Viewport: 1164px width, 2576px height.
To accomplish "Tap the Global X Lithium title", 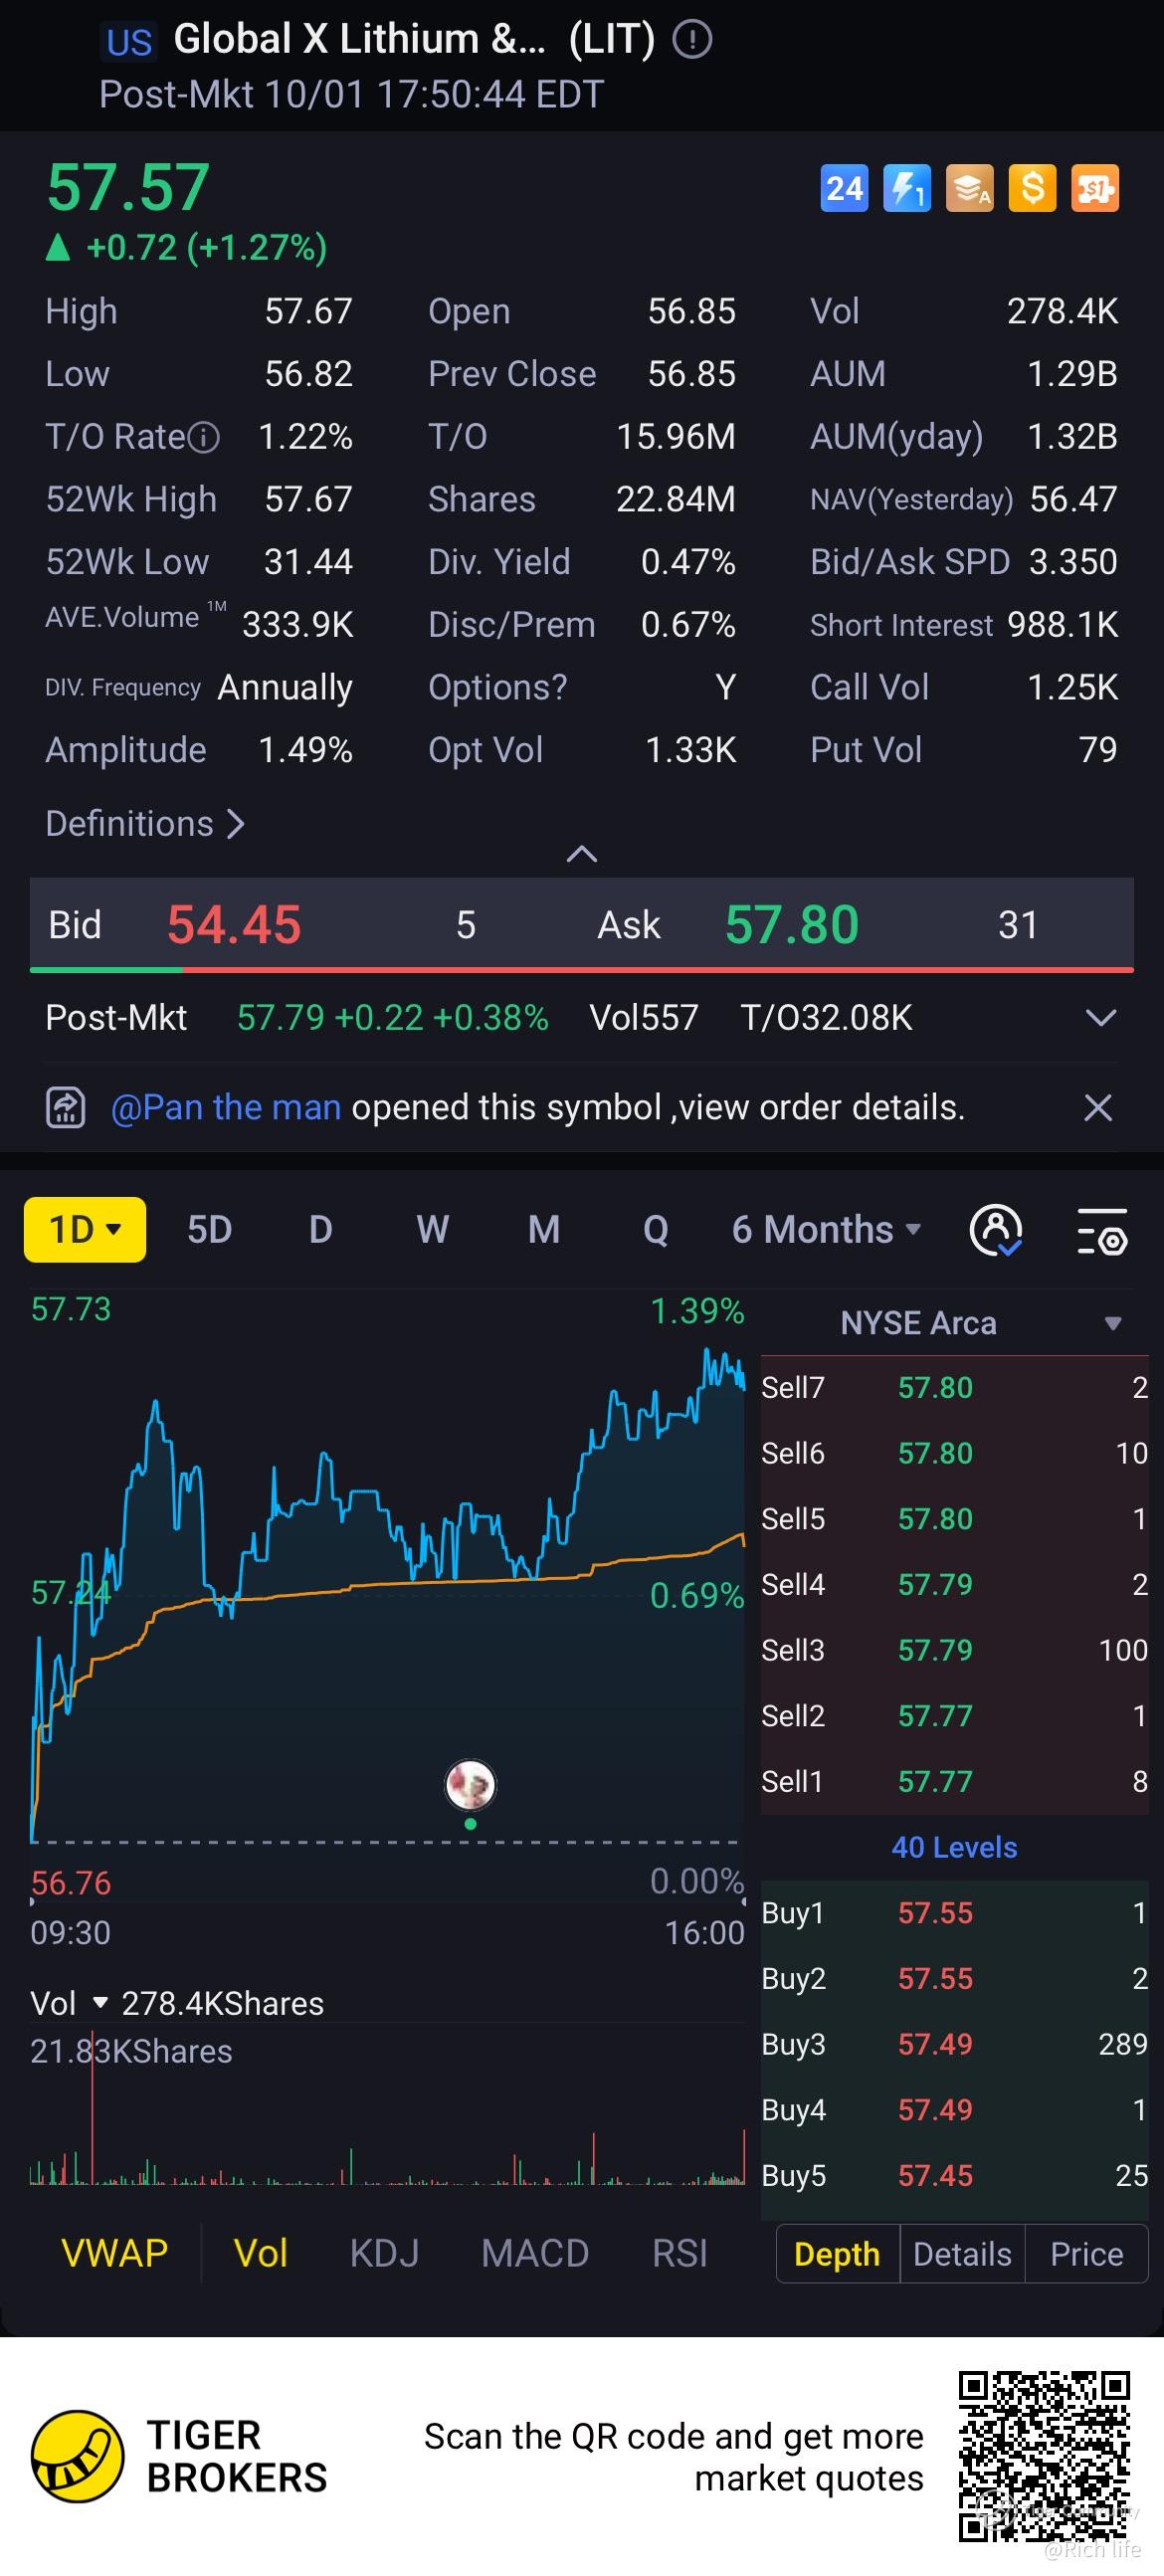I will click(x=360, y=40).
